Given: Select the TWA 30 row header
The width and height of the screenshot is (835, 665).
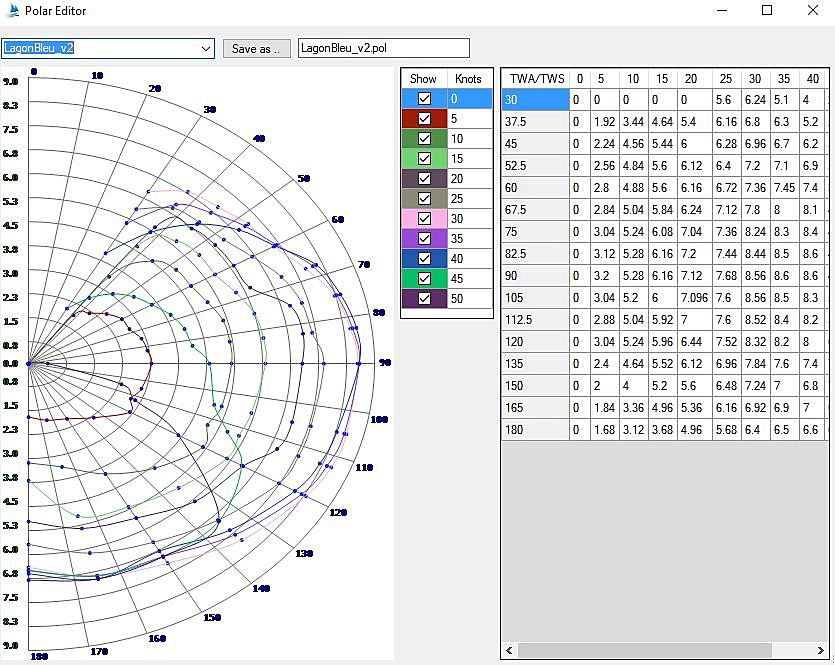Looking at the screenshot, I should (x=536, y=100).
